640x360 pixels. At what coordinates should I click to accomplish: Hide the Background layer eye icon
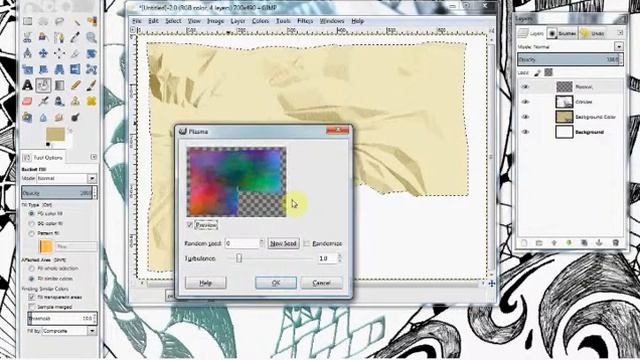click(525, 132)
